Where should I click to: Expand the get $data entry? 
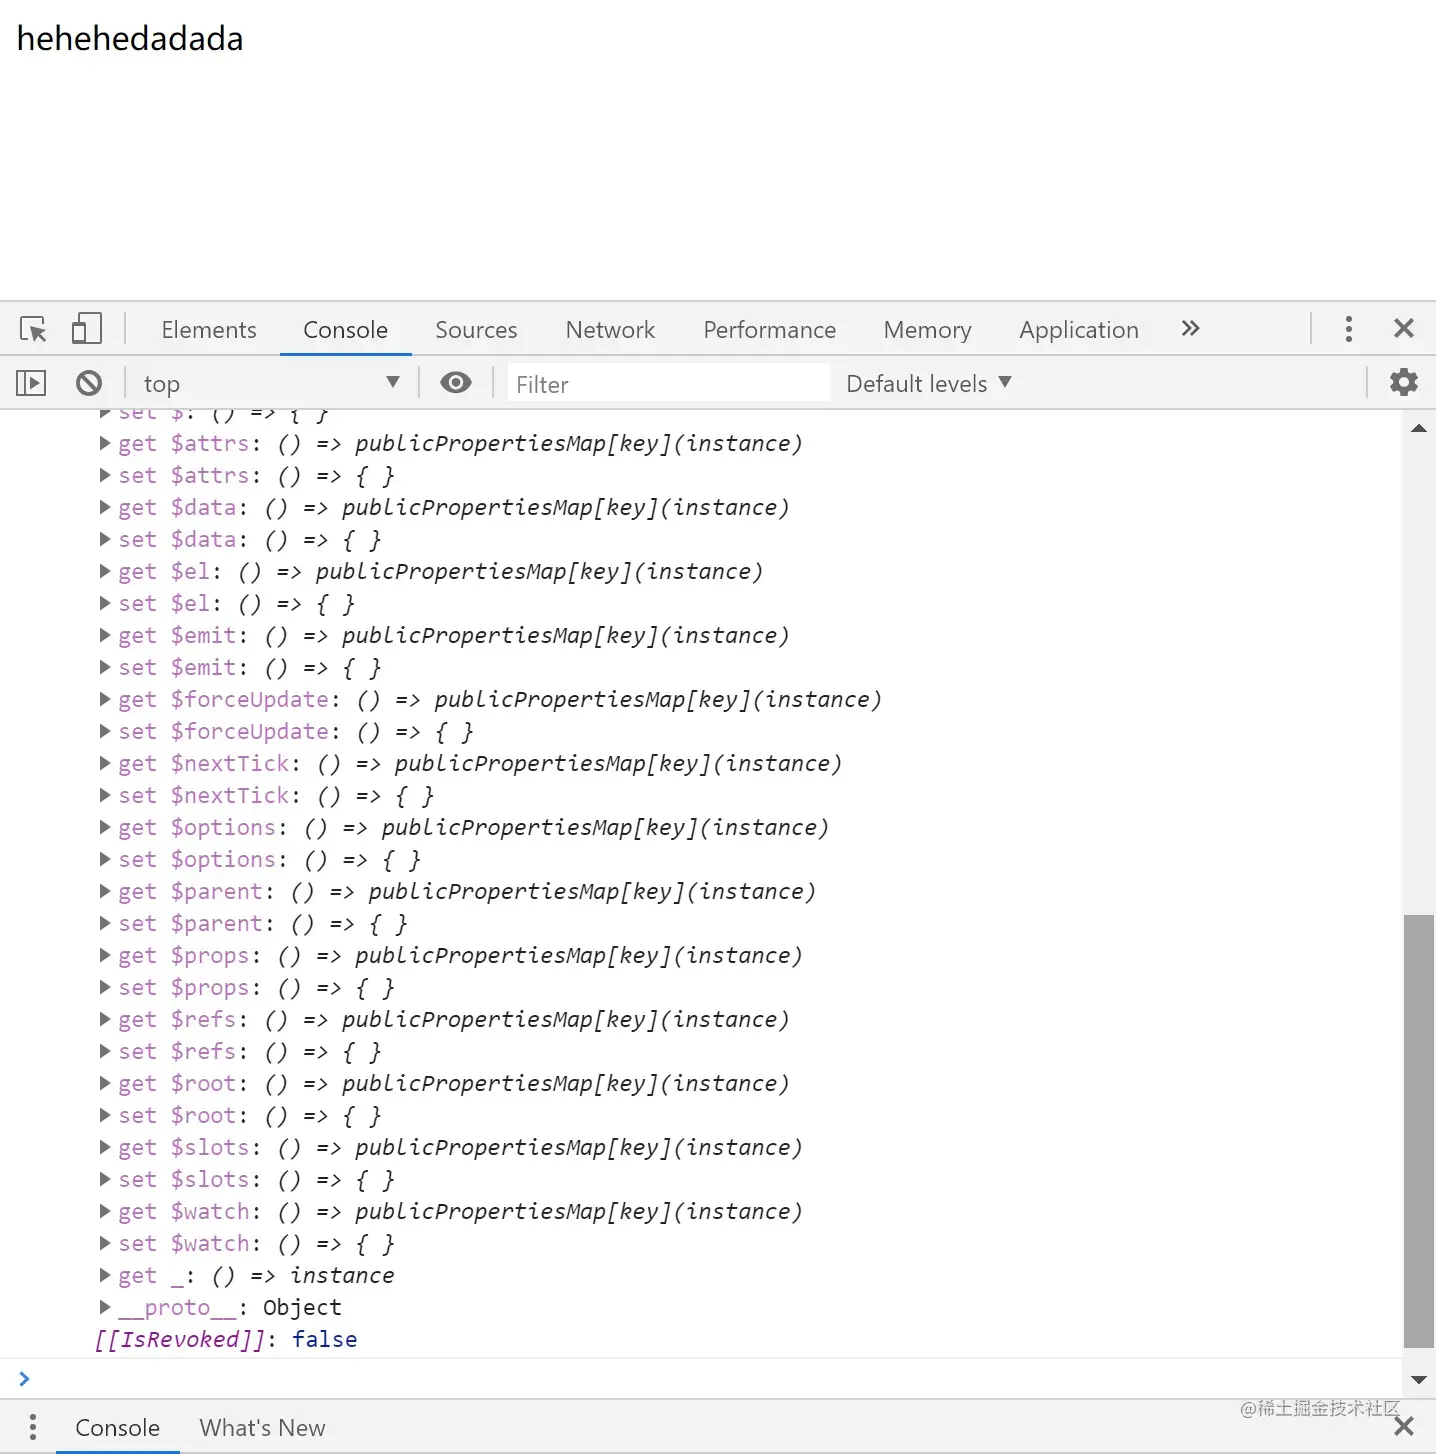(105, 507)
